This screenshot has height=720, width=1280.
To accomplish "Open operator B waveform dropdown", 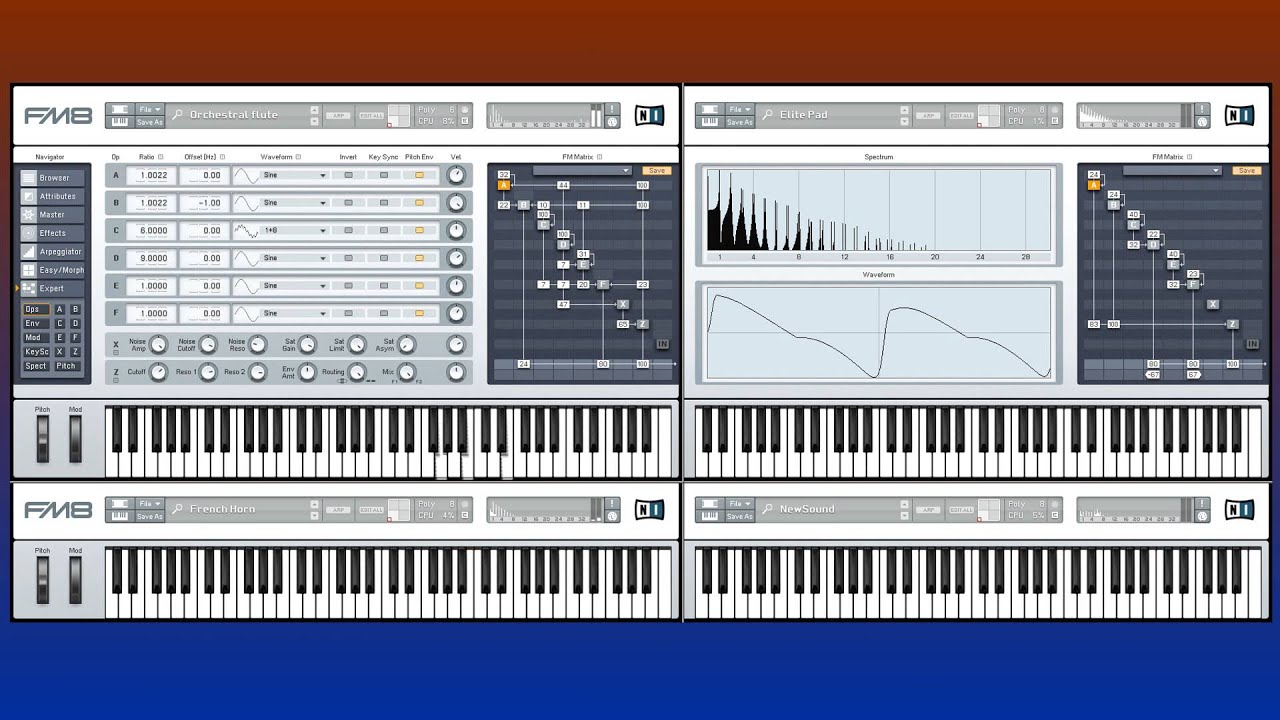I will pos(294,203).
